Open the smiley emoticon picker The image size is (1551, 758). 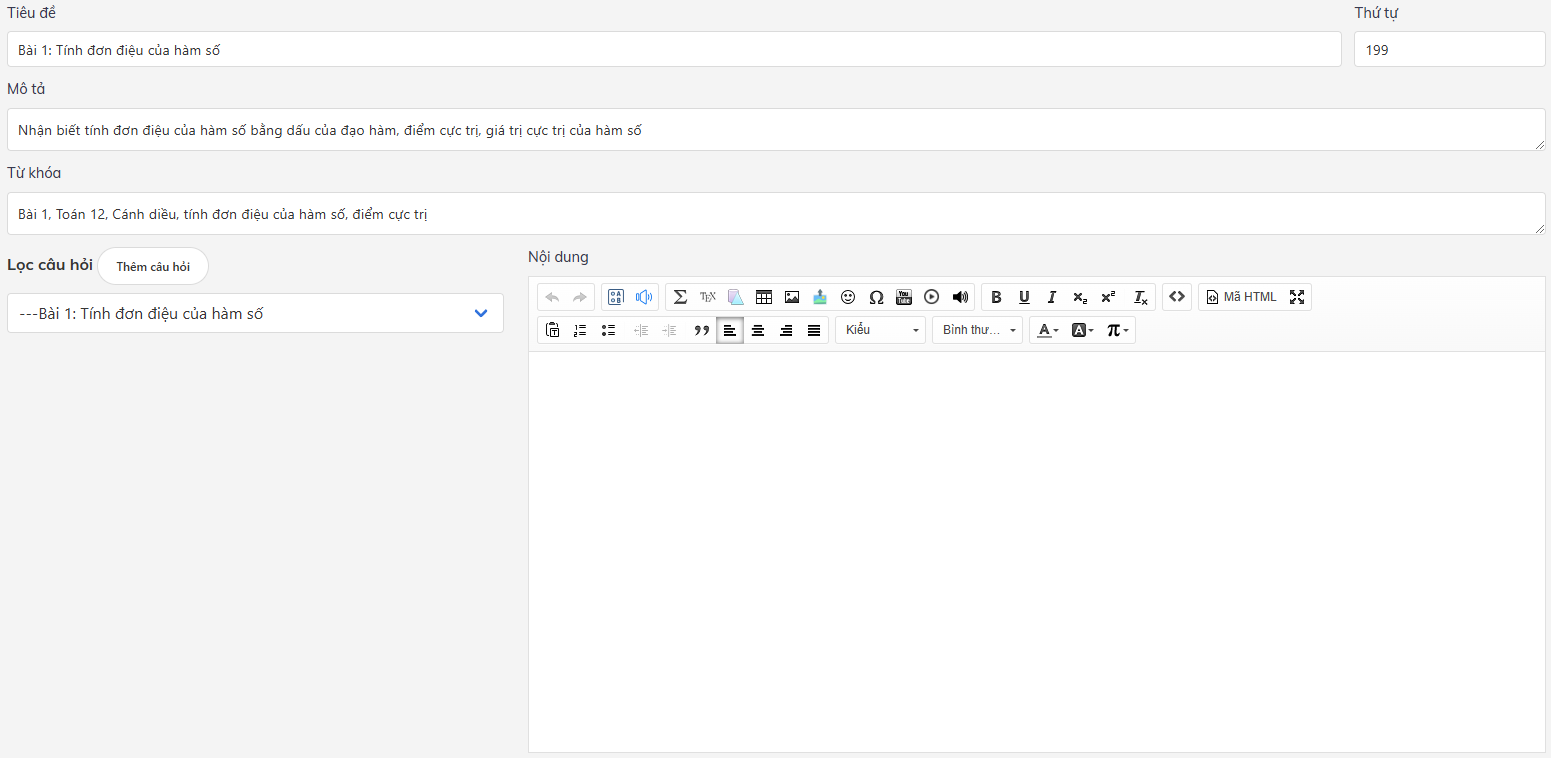pos(848,297)
